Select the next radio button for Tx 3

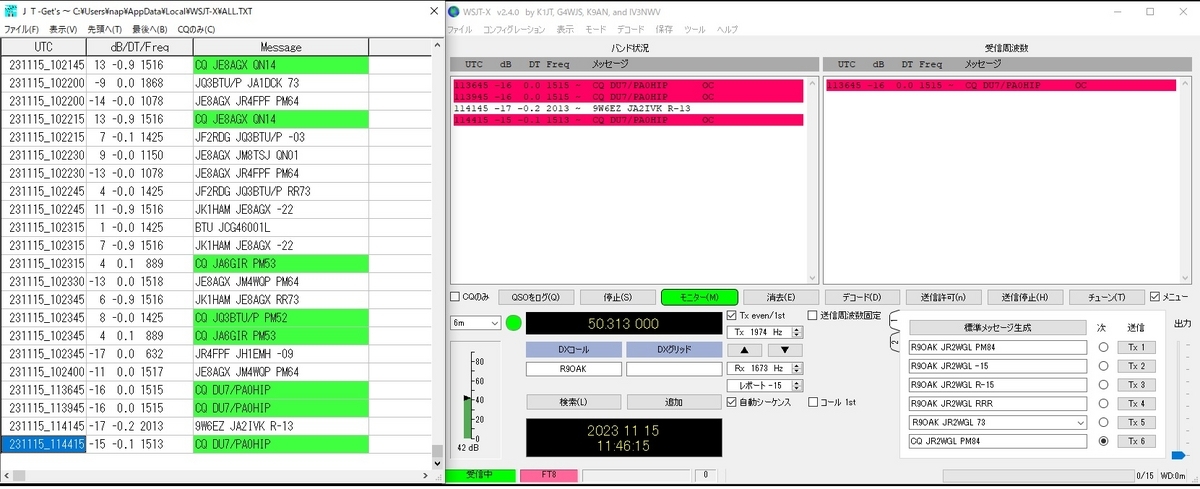click(x=1102, y=385)
